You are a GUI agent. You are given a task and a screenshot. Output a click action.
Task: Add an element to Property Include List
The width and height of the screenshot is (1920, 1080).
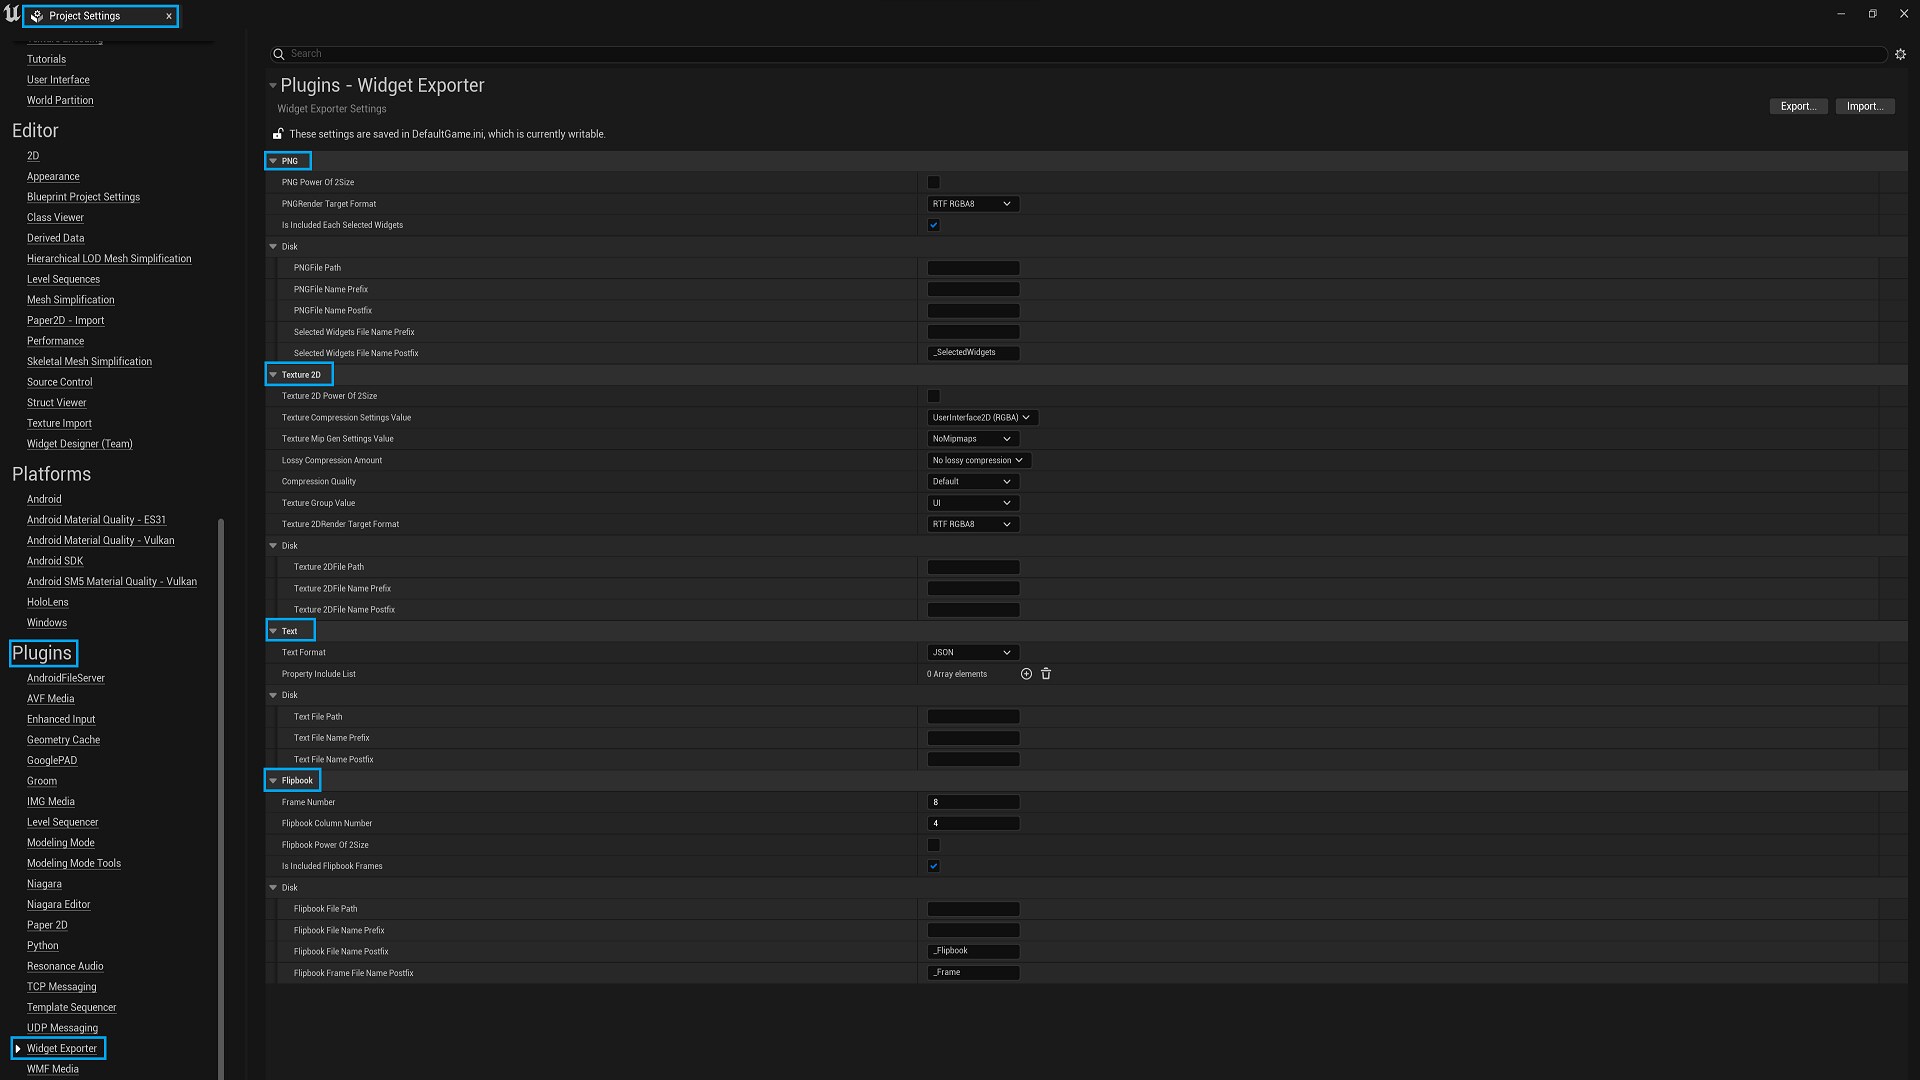[x=1025, y=673]
